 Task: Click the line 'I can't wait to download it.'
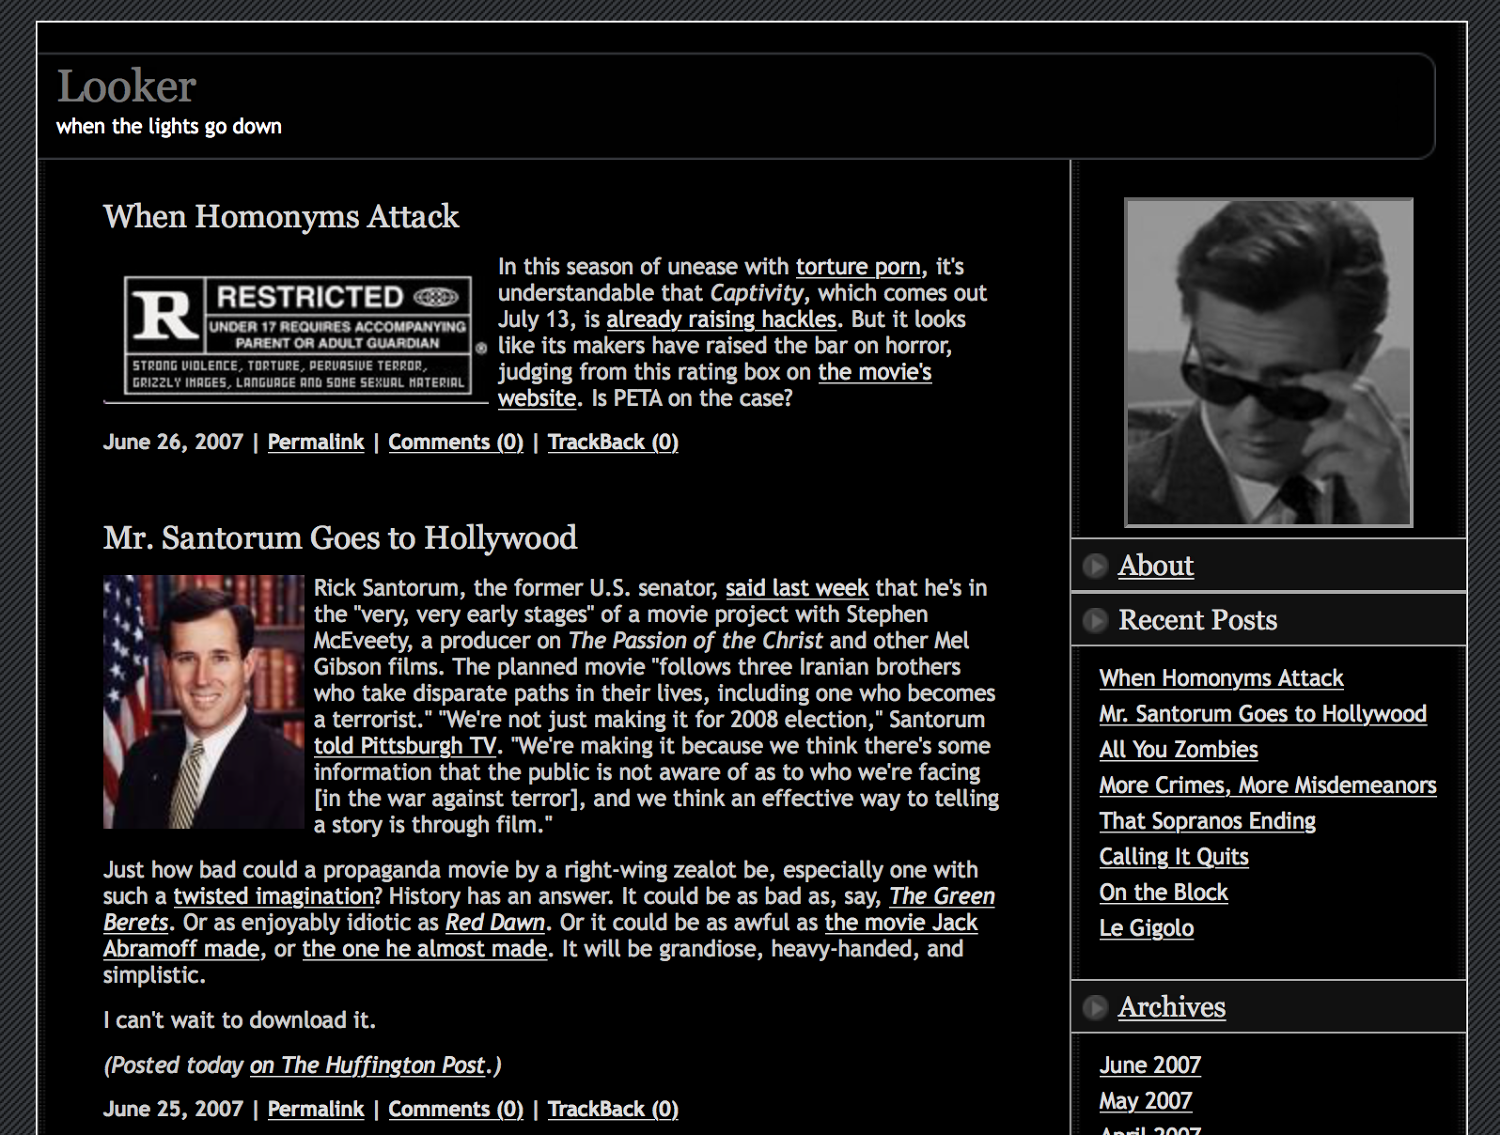coord(239,1021)
